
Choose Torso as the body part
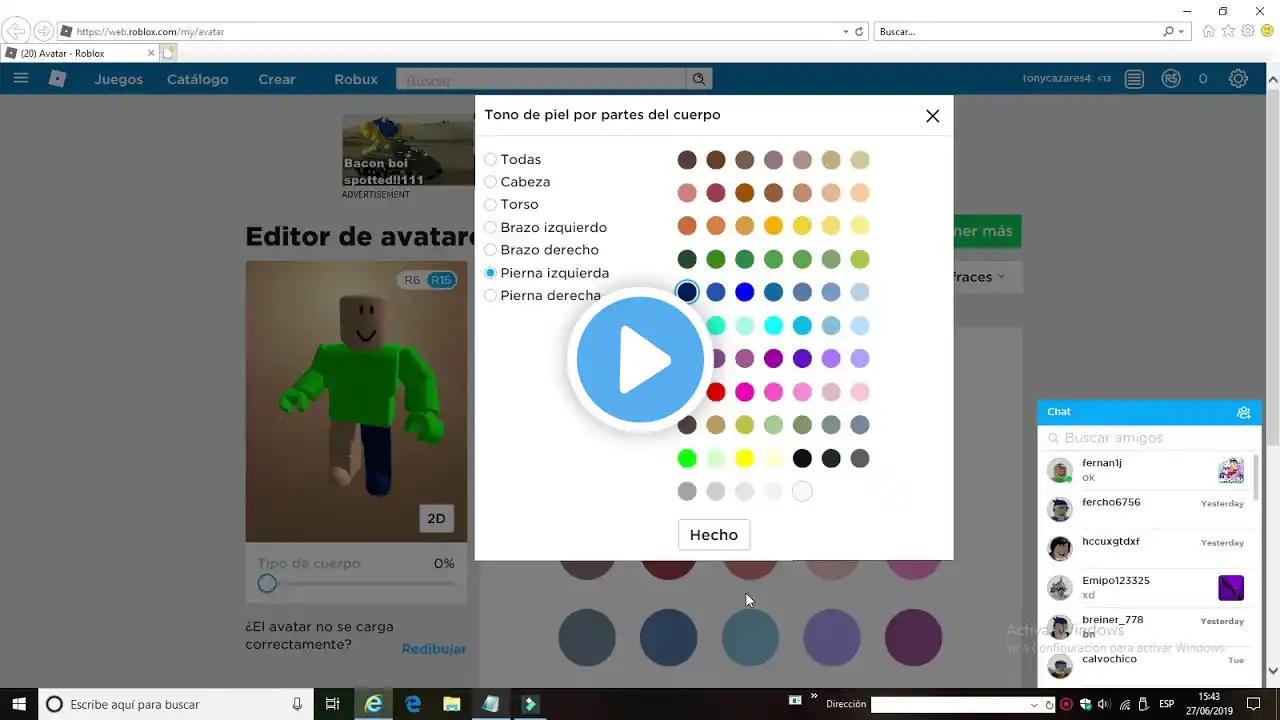click(490, 205)
